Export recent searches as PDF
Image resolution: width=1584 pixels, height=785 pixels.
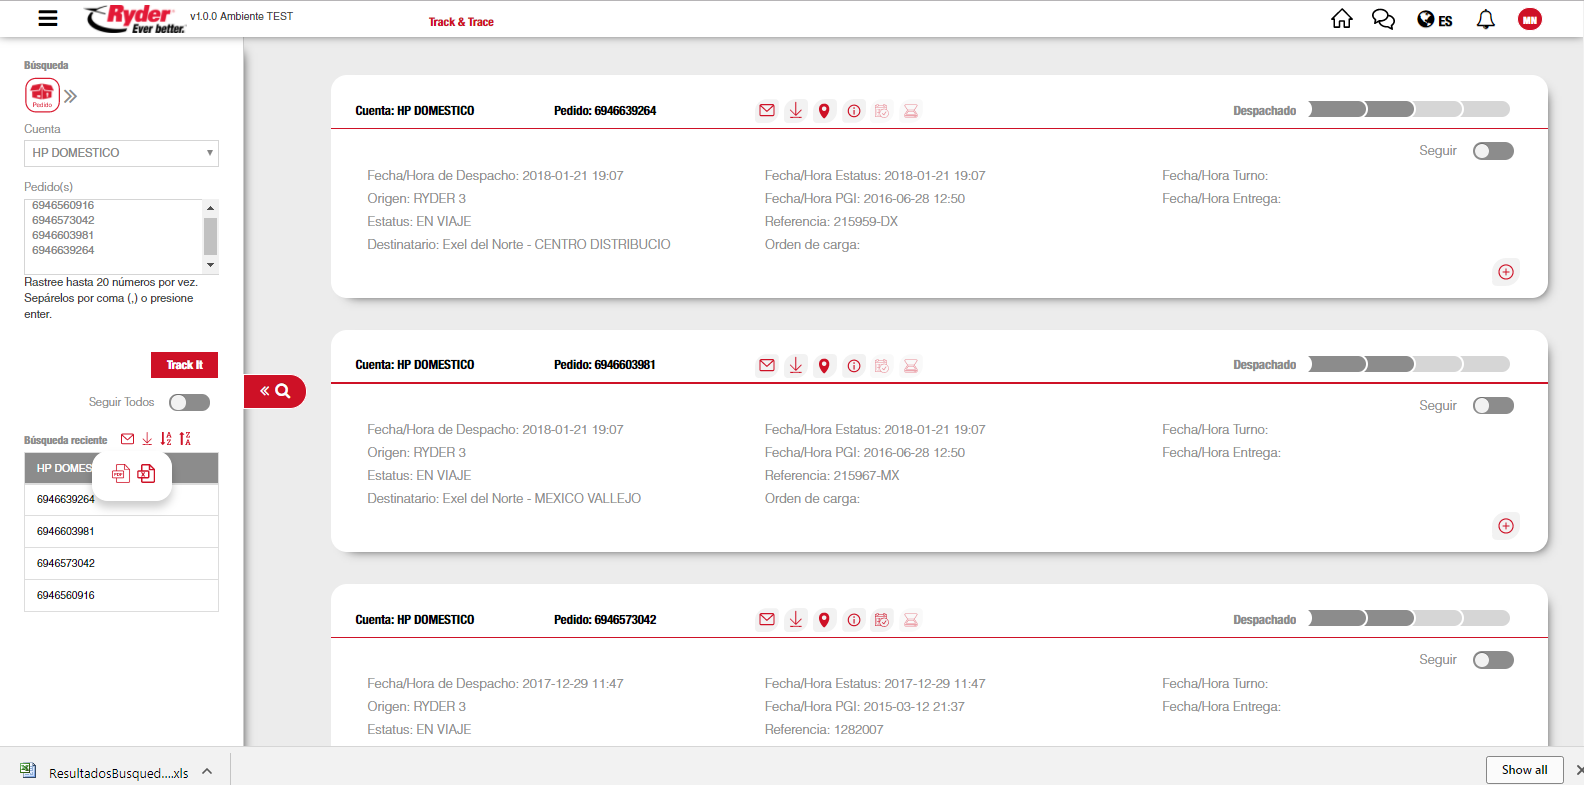(121, 474)
